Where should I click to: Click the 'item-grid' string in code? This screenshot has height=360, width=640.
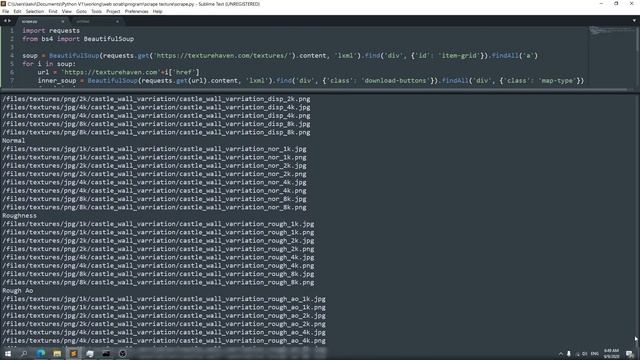click(459, 56)
